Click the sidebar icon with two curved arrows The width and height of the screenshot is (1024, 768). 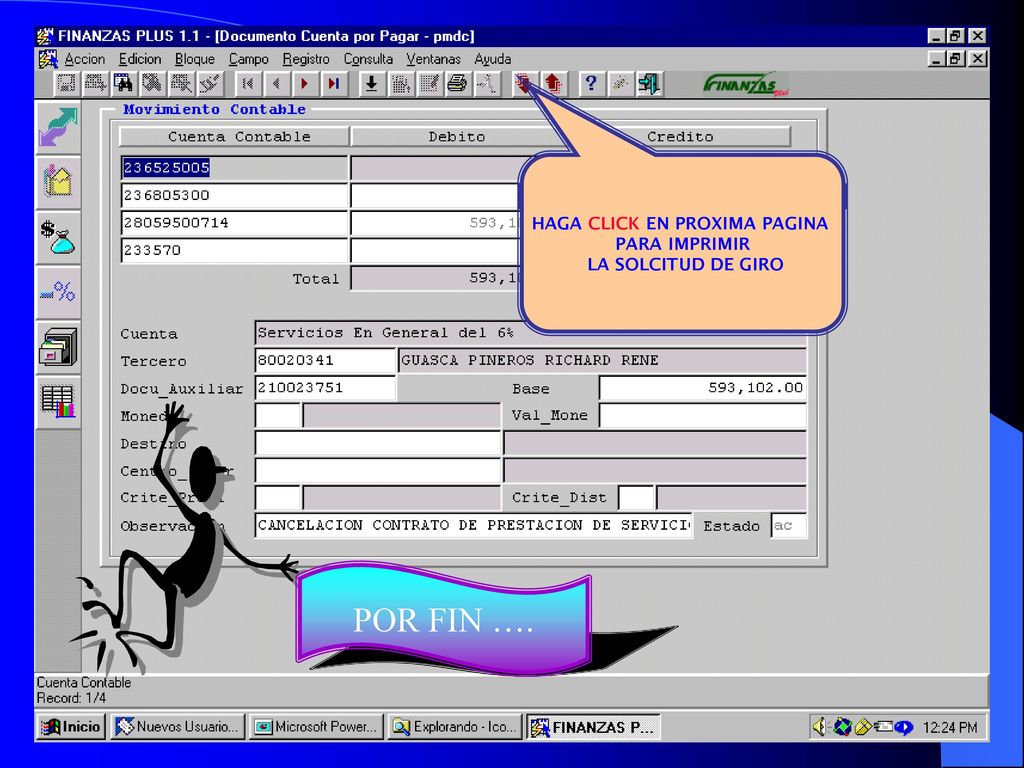coord(58,127)
